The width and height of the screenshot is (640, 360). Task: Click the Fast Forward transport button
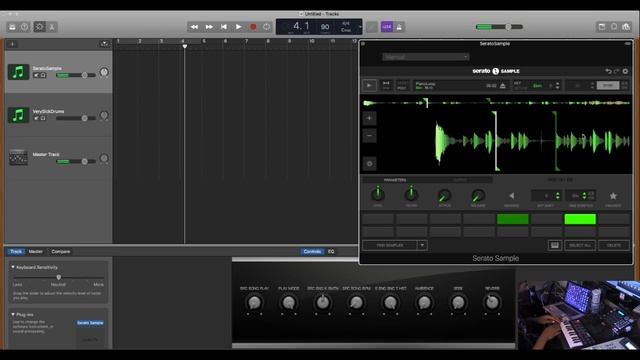209,27
